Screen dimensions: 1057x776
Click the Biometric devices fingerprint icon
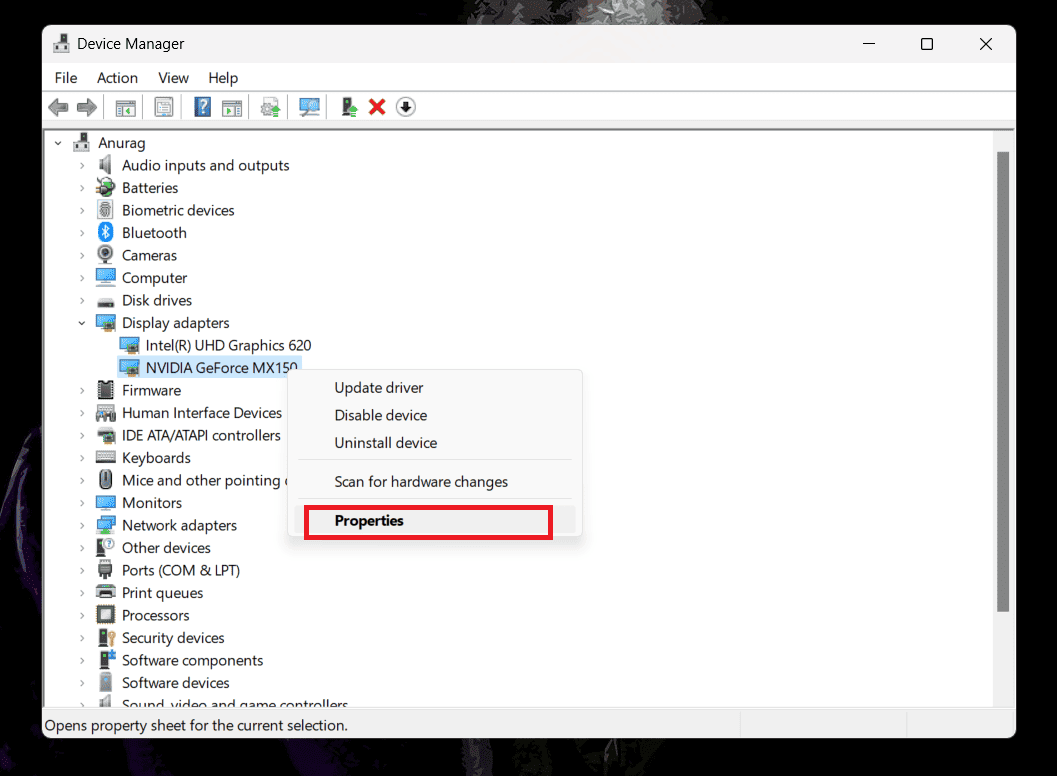tap(105, 210)
